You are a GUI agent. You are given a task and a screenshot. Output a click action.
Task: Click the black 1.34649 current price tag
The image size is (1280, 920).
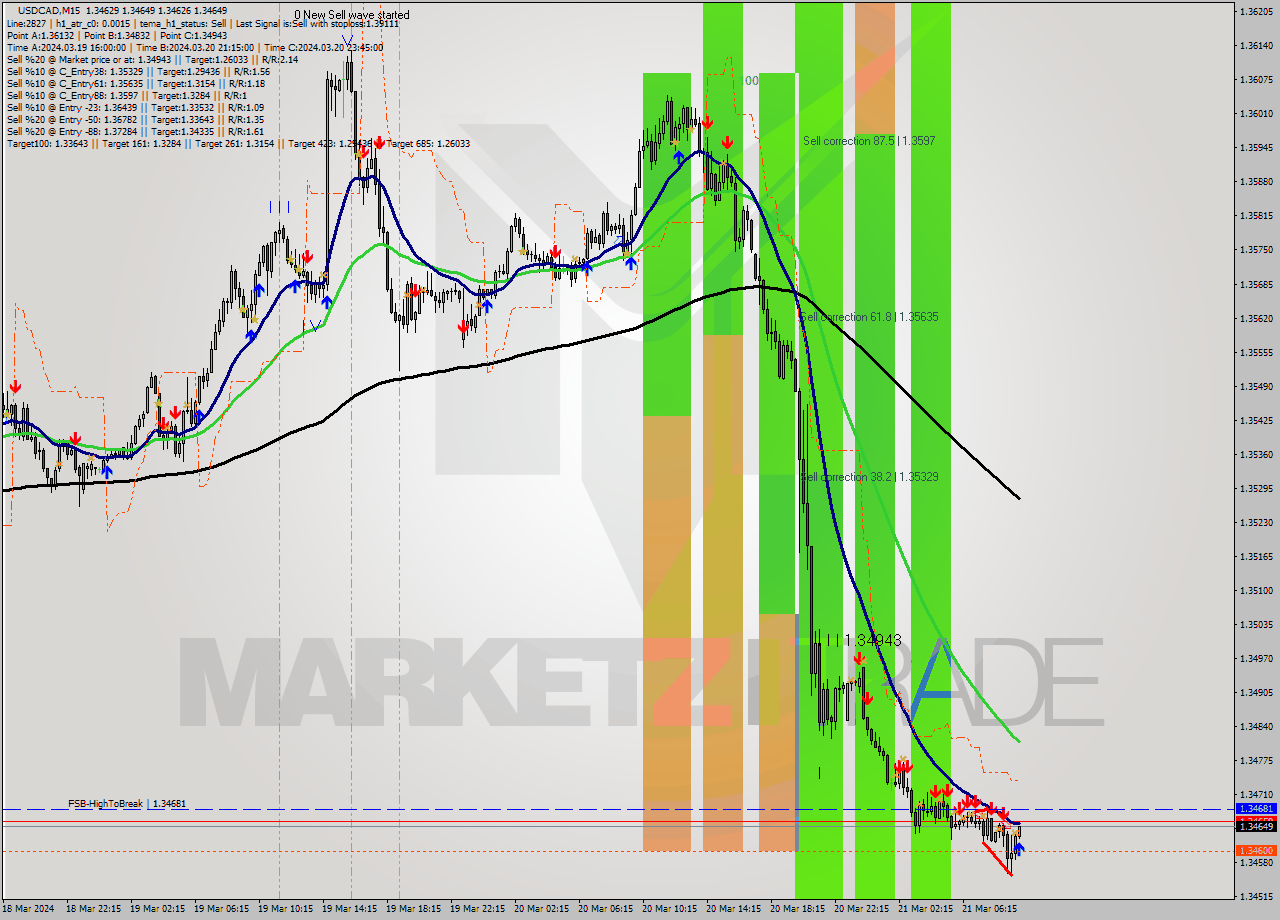coord(1256,826)
